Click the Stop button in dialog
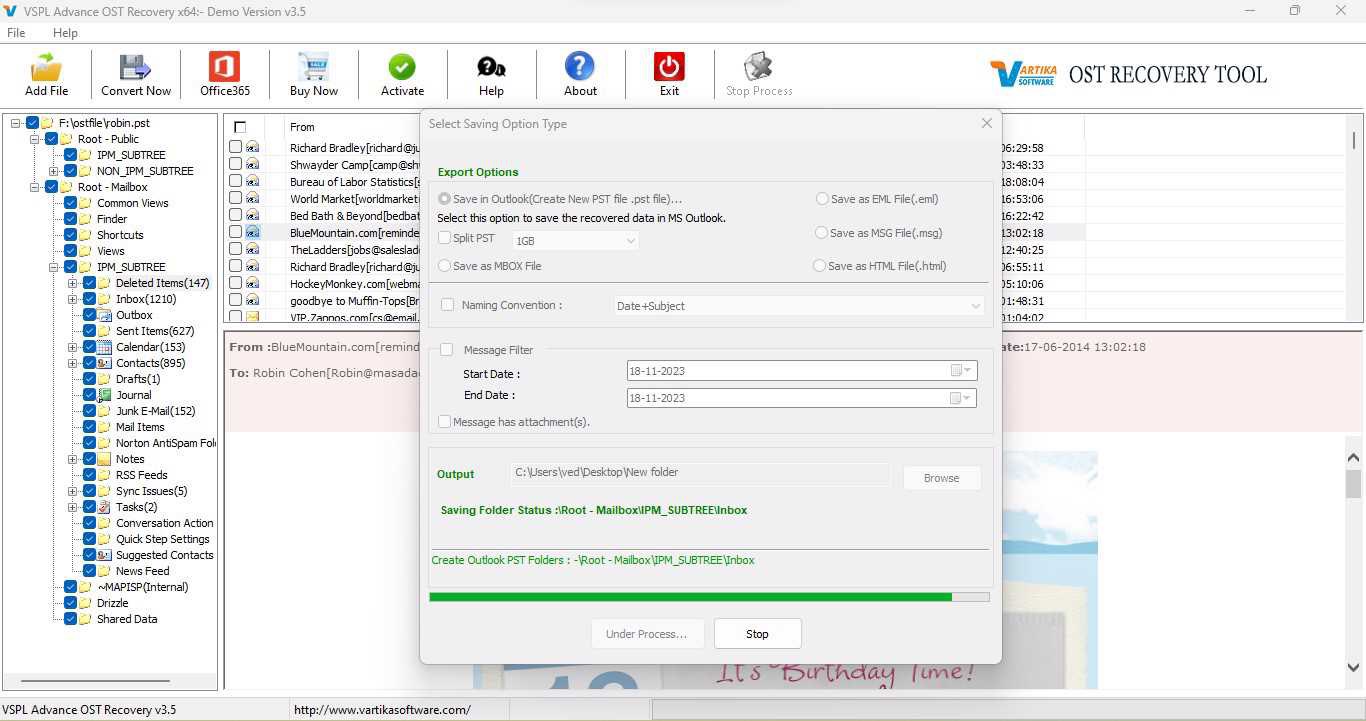 tap(757, 634)
